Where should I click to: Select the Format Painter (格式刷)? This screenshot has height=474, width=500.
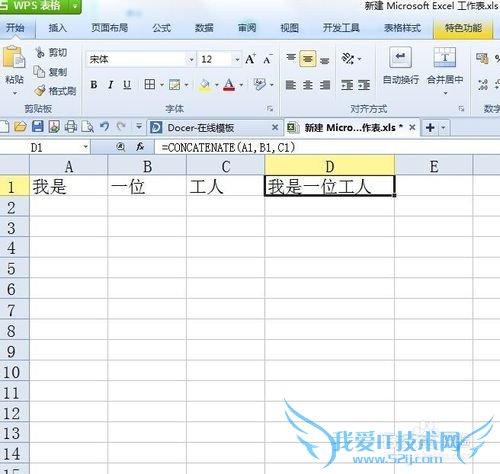55,91
